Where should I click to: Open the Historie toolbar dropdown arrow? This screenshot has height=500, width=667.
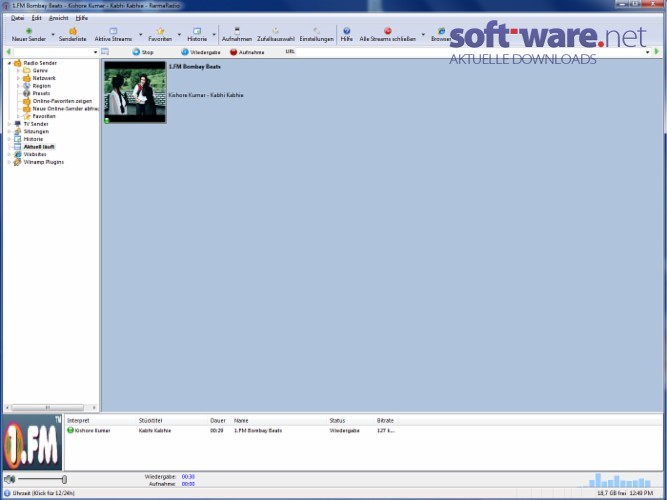(x=214, y=34)
